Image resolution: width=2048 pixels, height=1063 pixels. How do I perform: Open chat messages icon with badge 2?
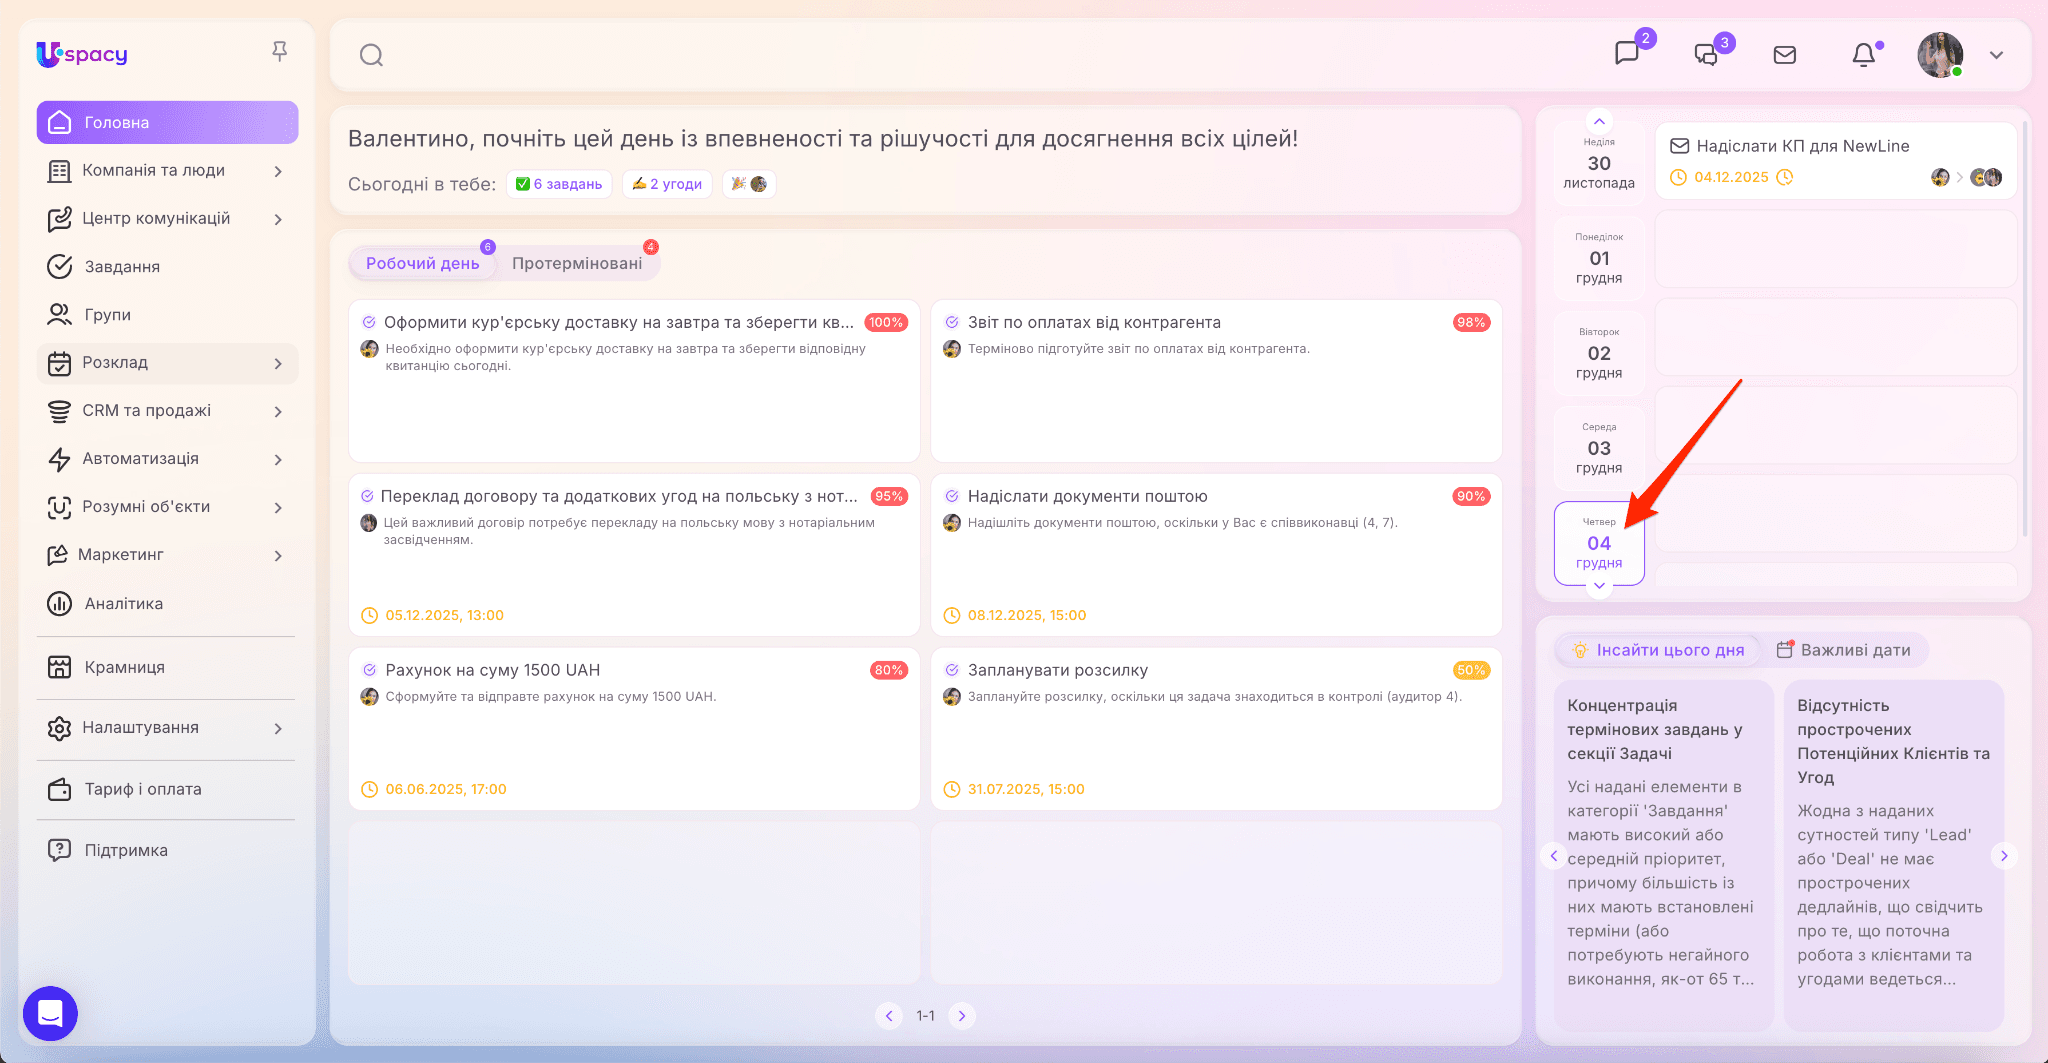[1627, 53]
